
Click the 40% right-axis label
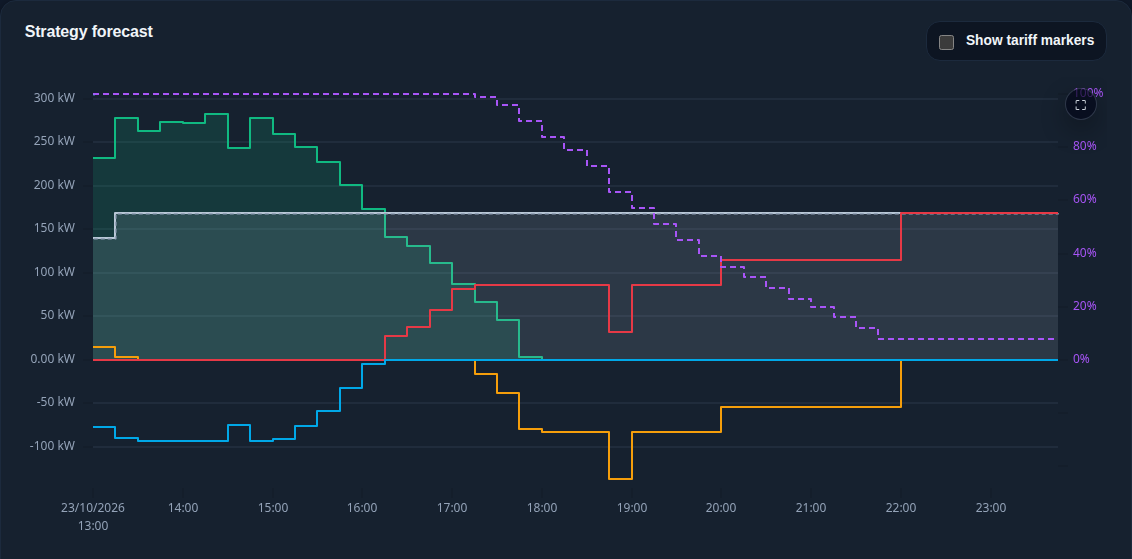click(x=1084, y=253)
